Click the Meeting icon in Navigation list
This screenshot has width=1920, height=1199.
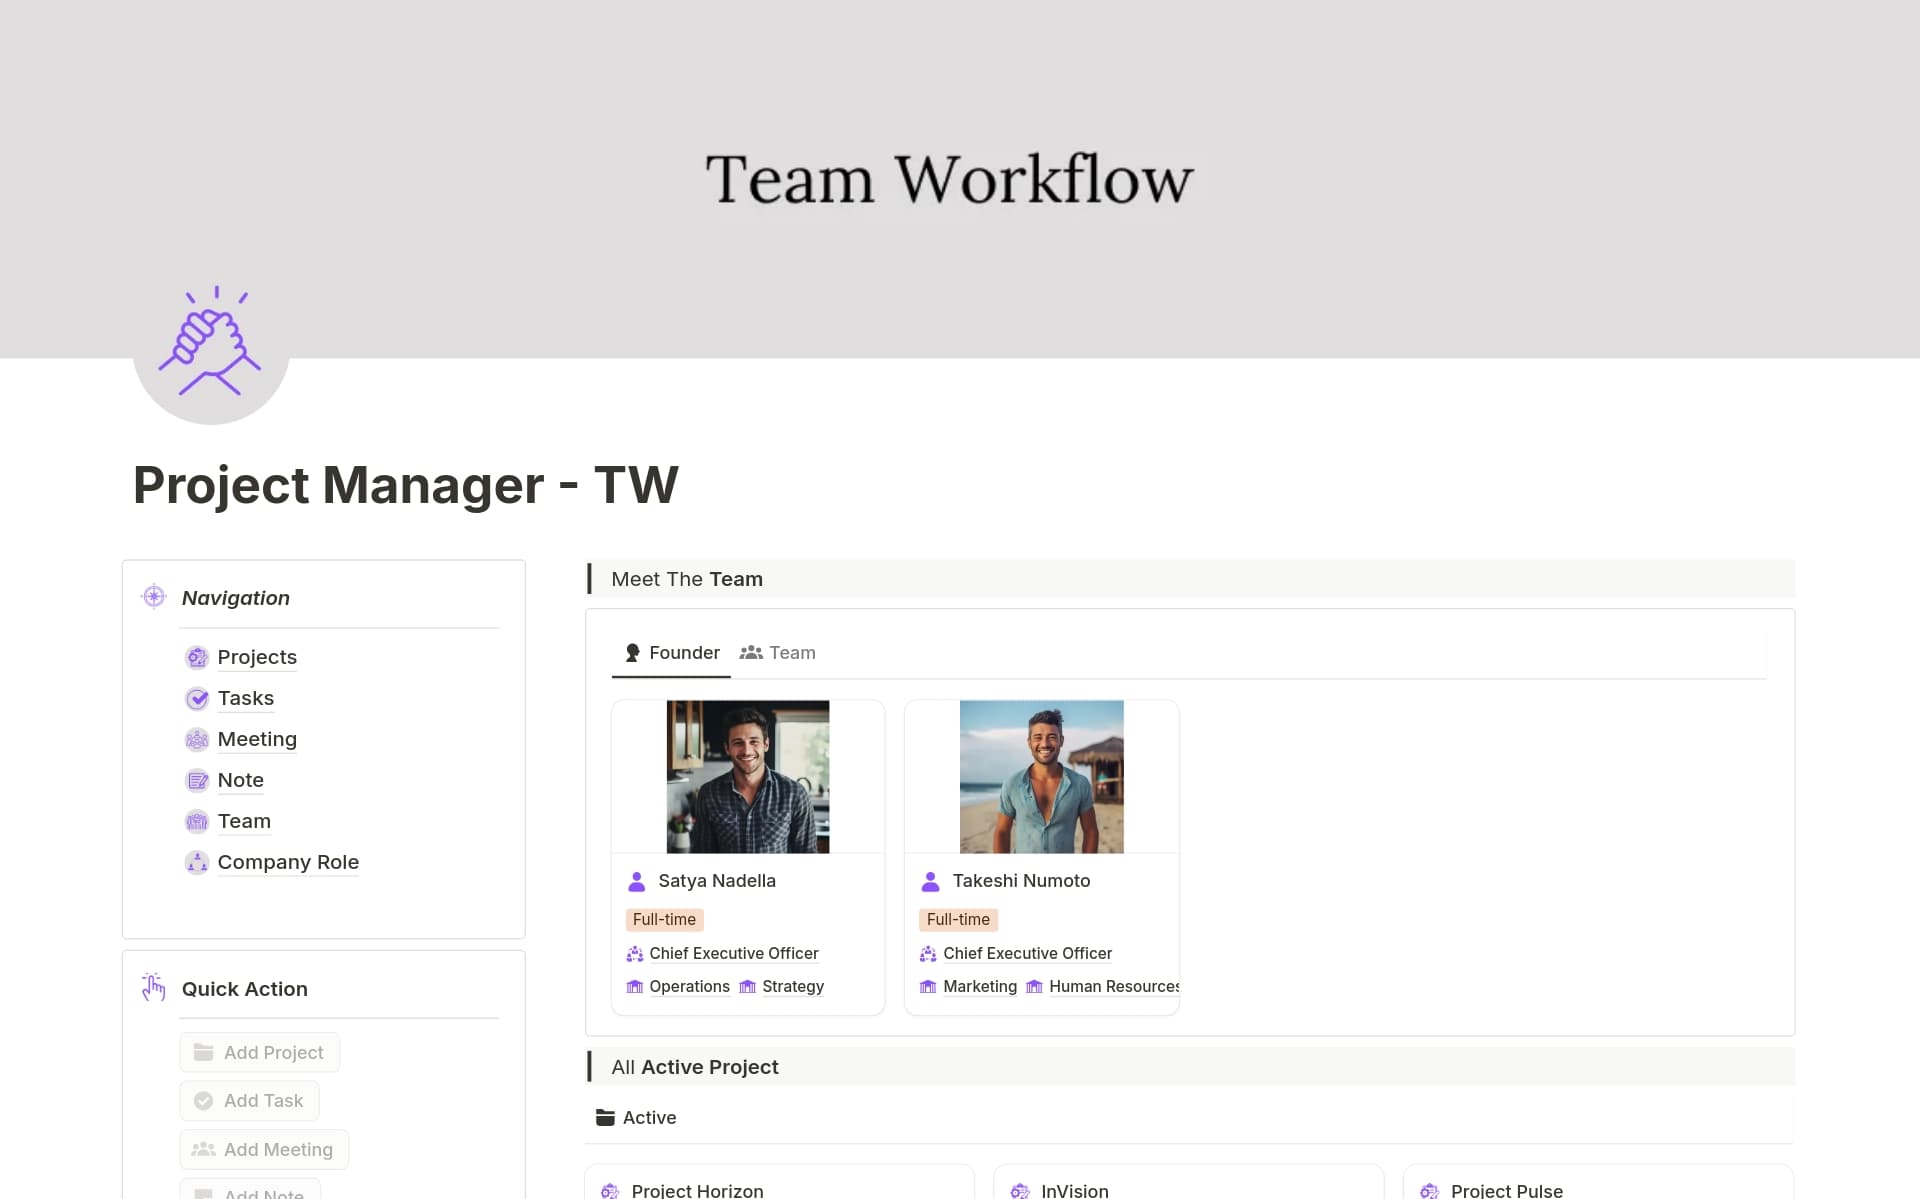click(x=197, y=739)
